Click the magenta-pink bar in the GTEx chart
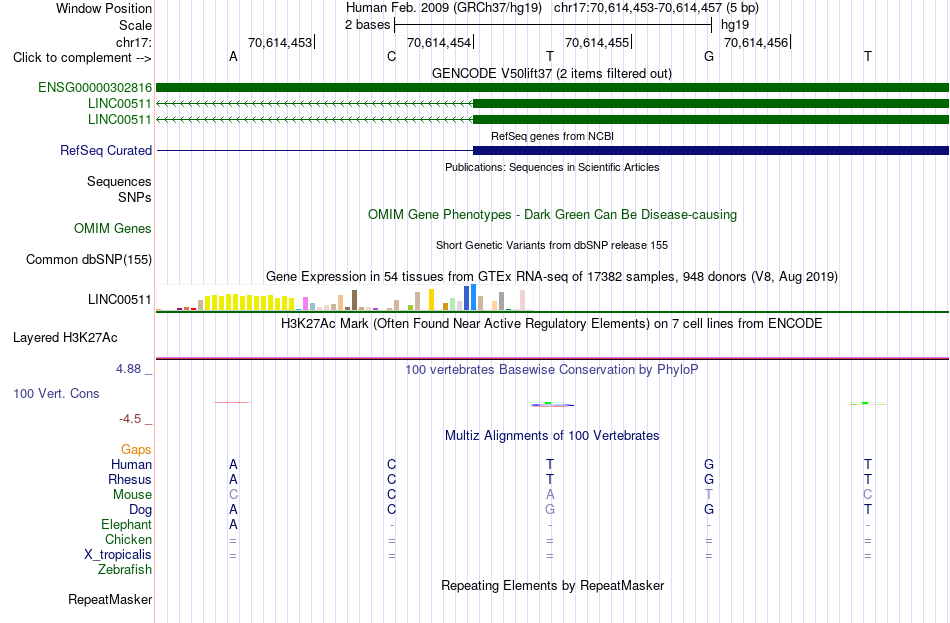950x623 pixels. coord(305,304)
